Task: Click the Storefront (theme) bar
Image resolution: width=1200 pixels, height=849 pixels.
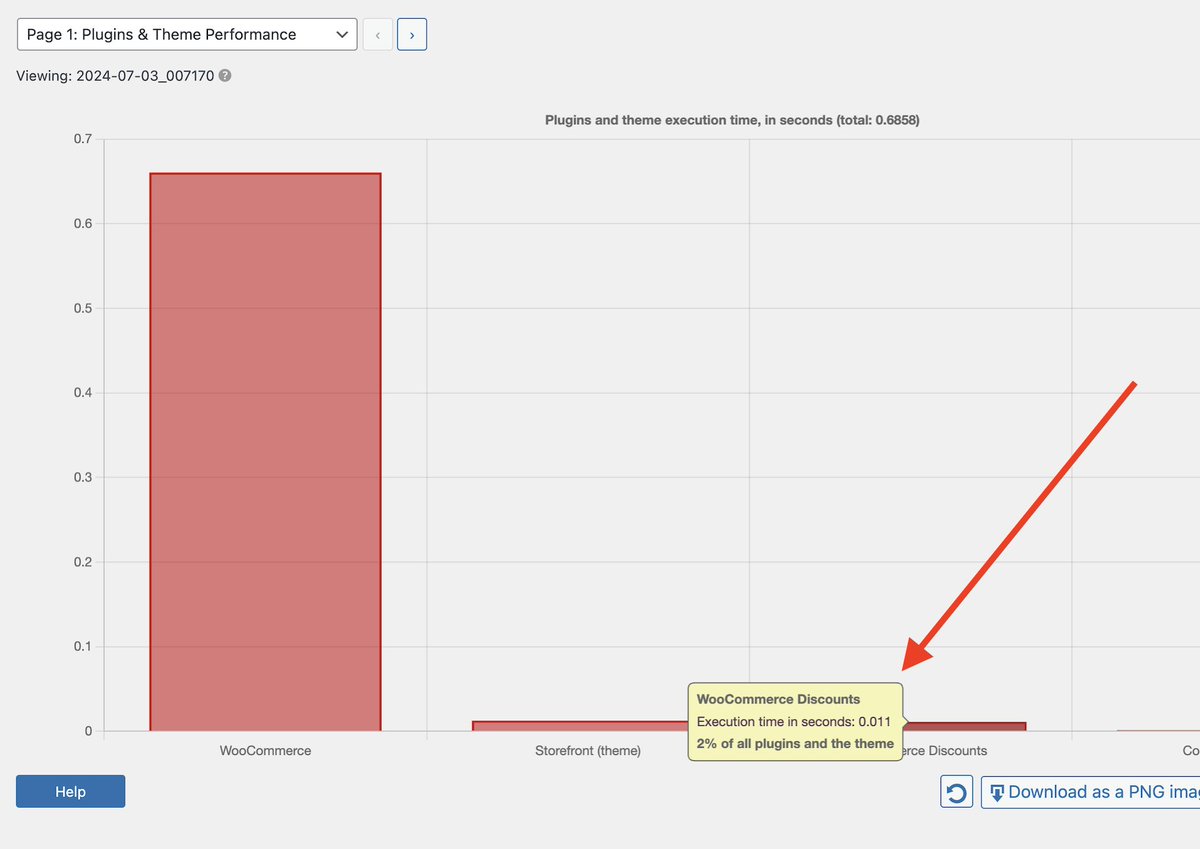Action: (x=580, y=726)
